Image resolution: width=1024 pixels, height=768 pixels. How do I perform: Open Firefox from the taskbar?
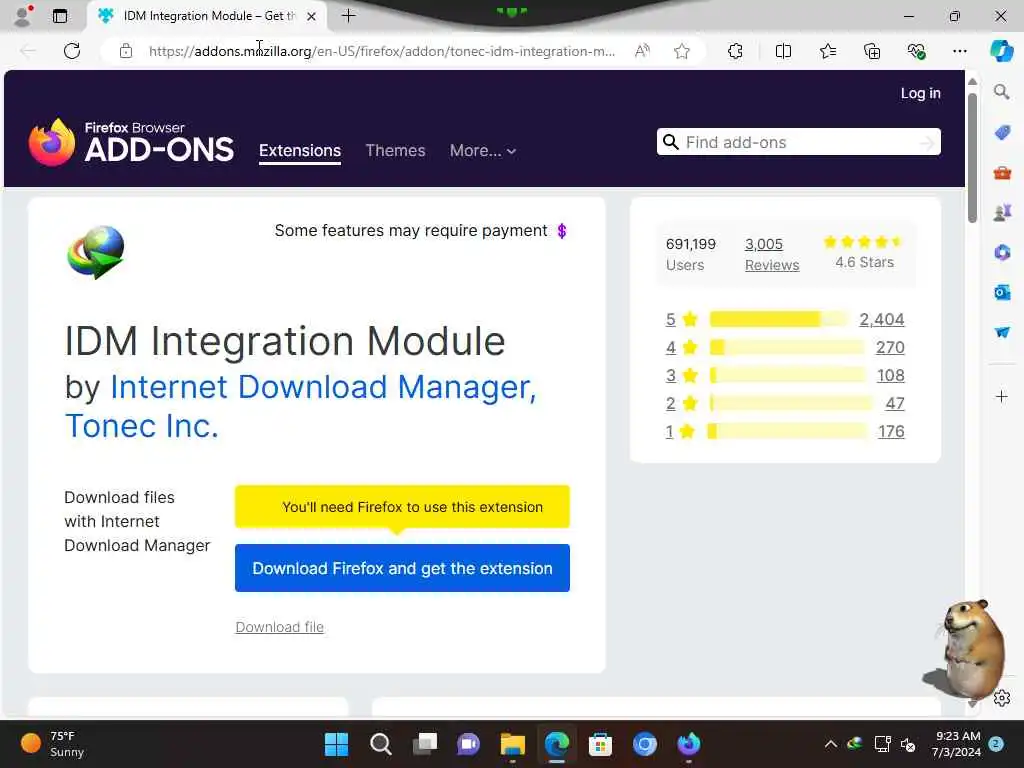(x=688, y=744)
